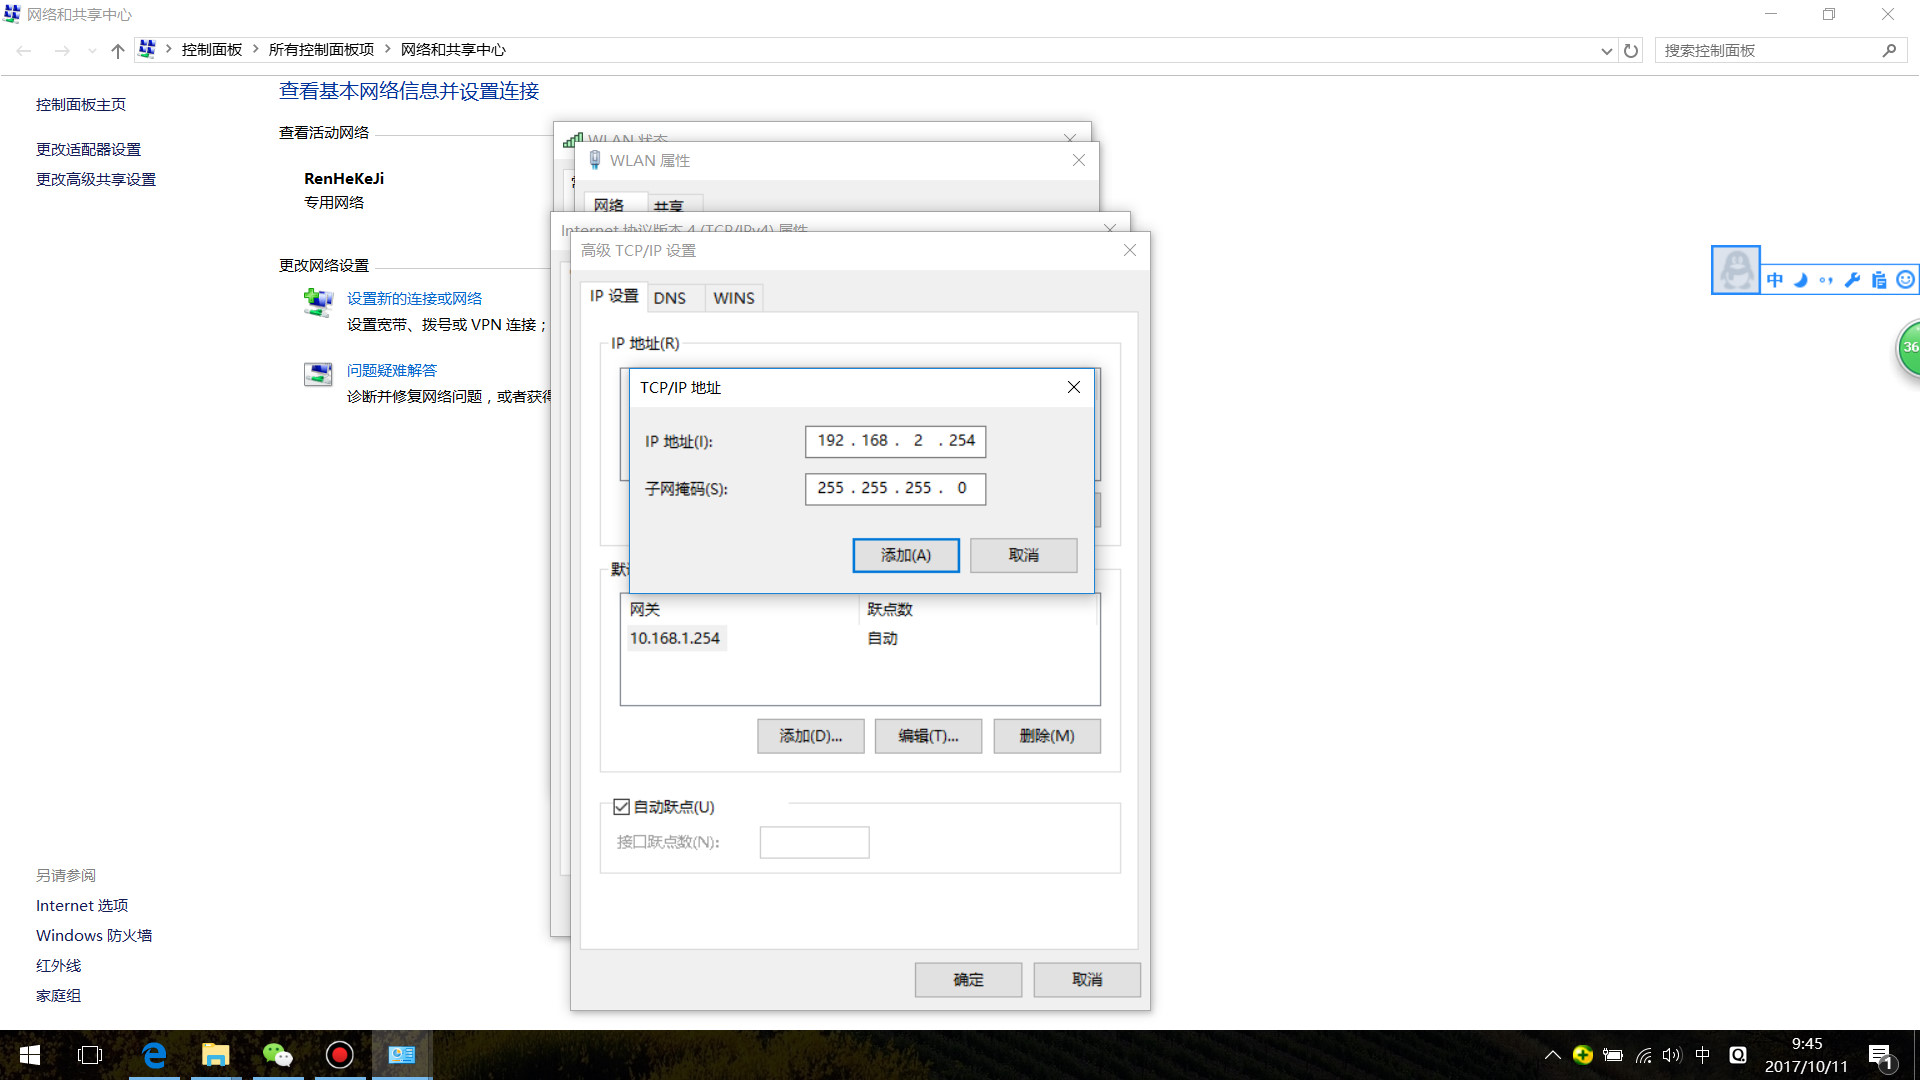Open Microsoft Edge from taskbar

click(x=154, y=1055)
